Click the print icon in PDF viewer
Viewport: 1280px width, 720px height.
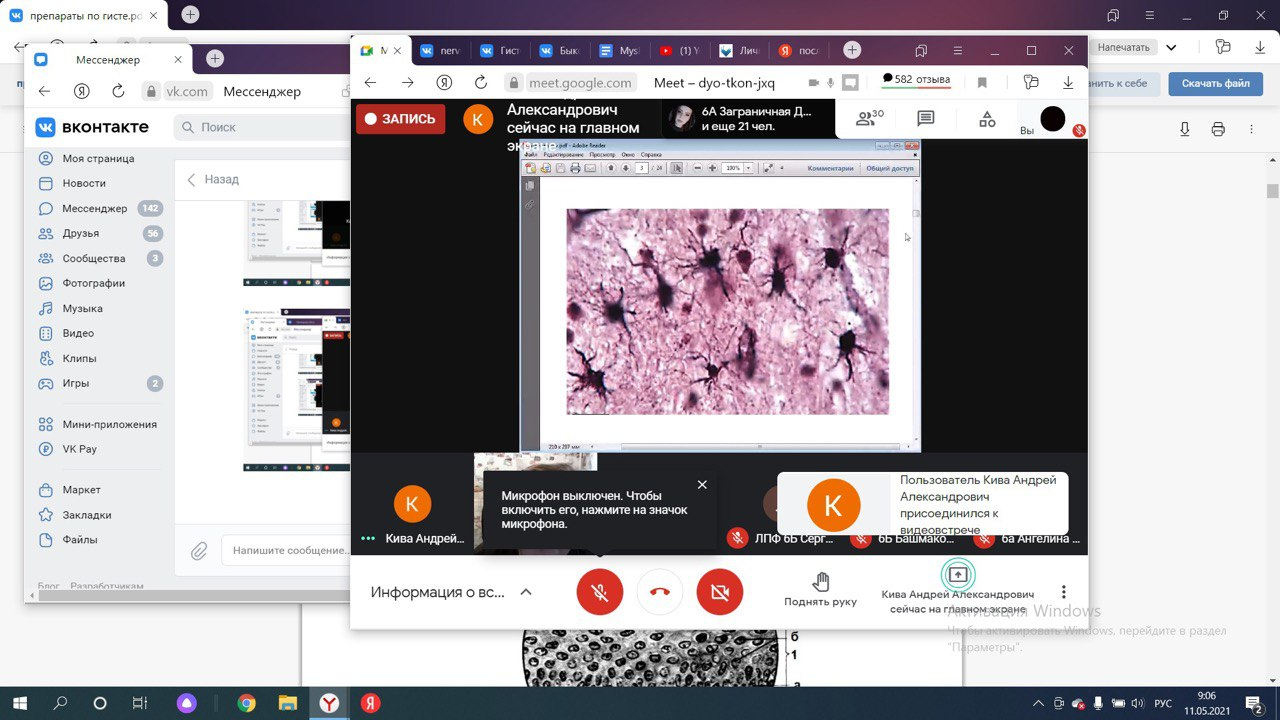(1218, 129)
